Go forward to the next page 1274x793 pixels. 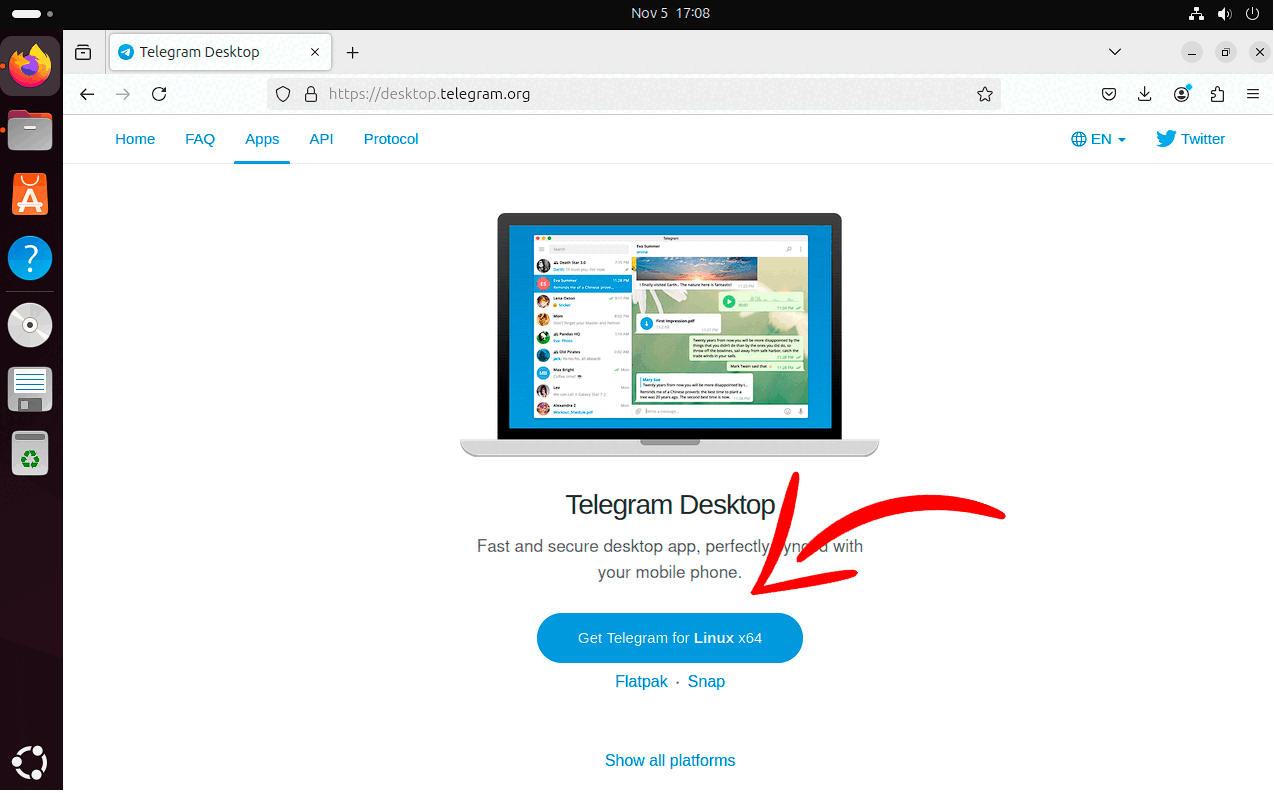click(123, 94)
